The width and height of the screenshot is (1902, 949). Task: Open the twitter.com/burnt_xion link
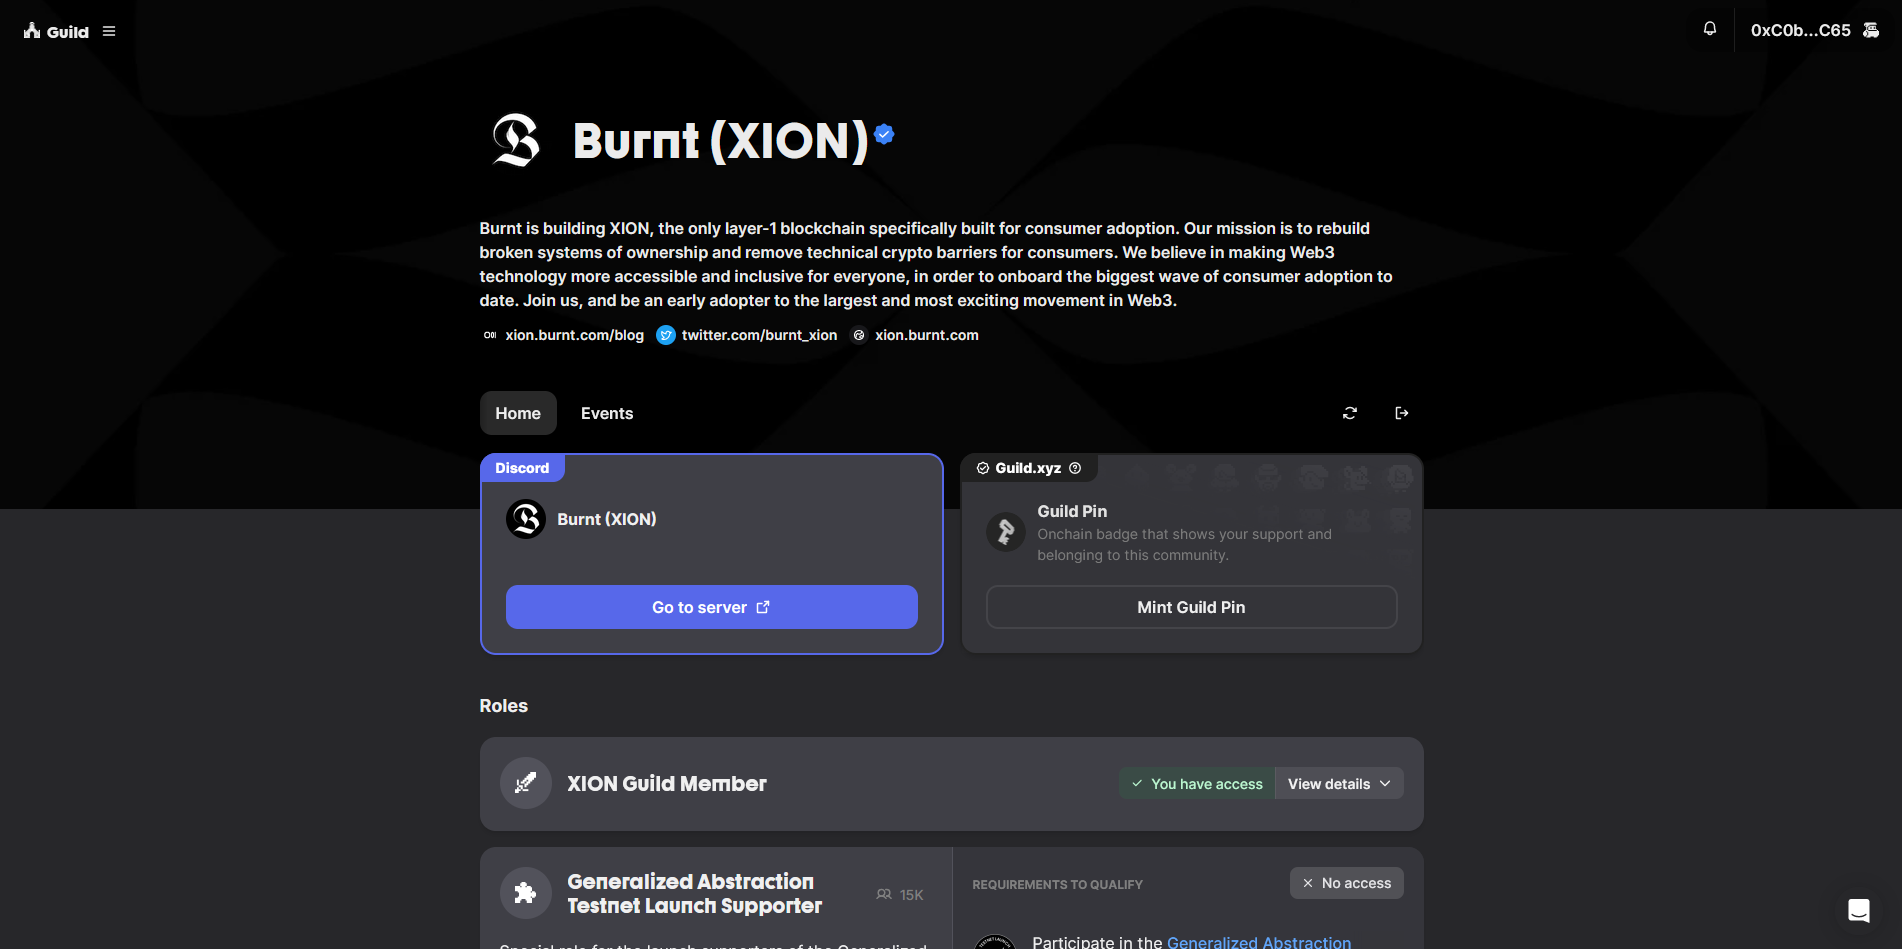coord(758,335)
